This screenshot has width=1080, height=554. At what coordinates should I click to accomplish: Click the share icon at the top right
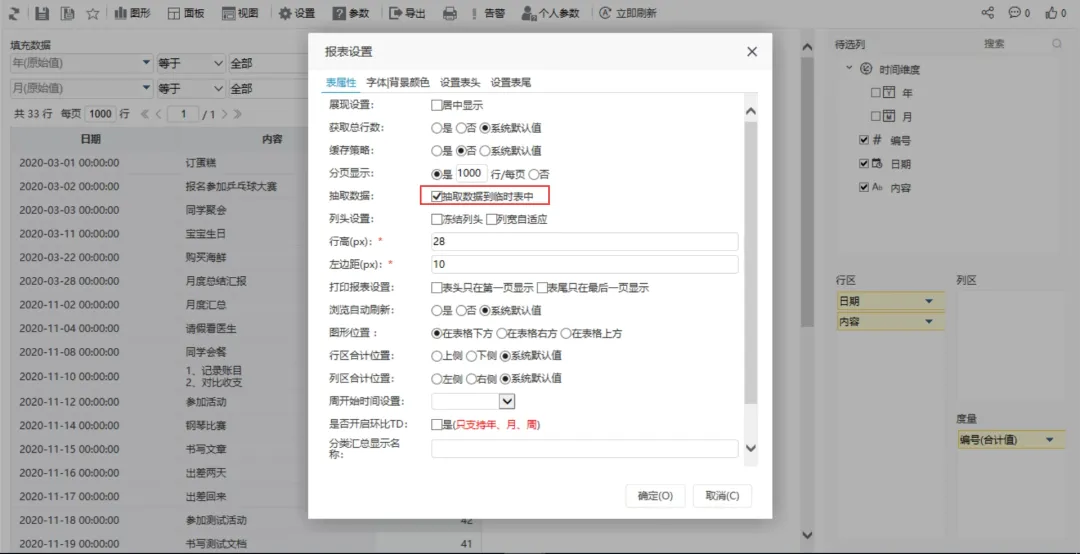[x=988, y=12]
